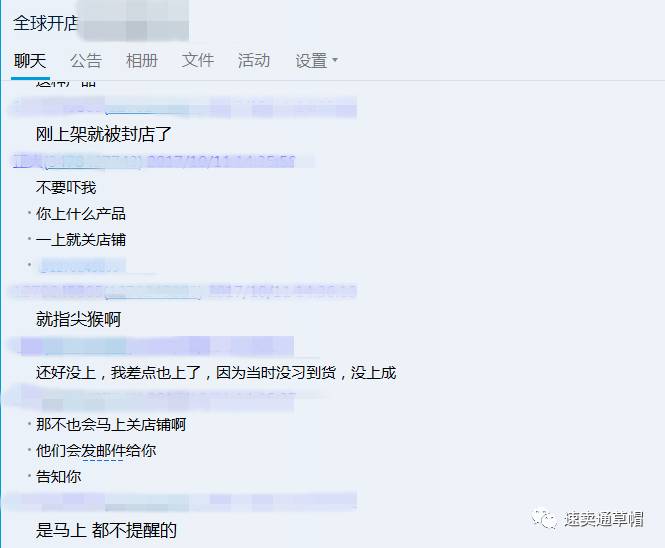The image size is (665, 548).
Task: Click the blurred @mention link in chat
Action: point(81,266)
